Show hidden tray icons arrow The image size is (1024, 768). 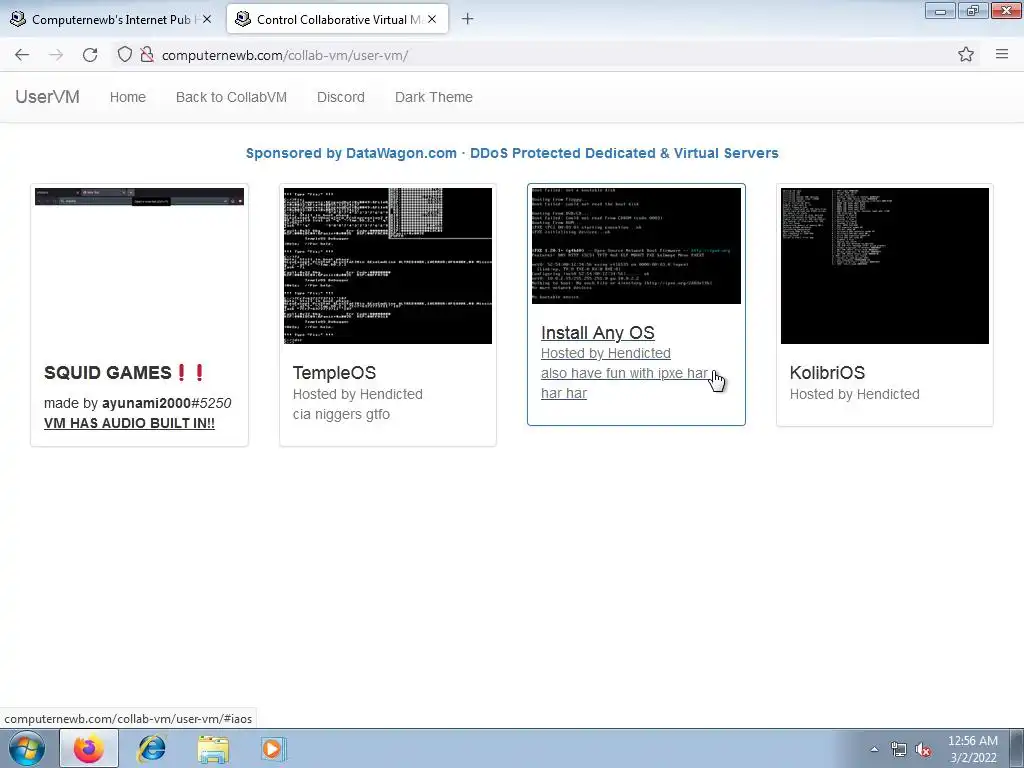coord(874,749)
